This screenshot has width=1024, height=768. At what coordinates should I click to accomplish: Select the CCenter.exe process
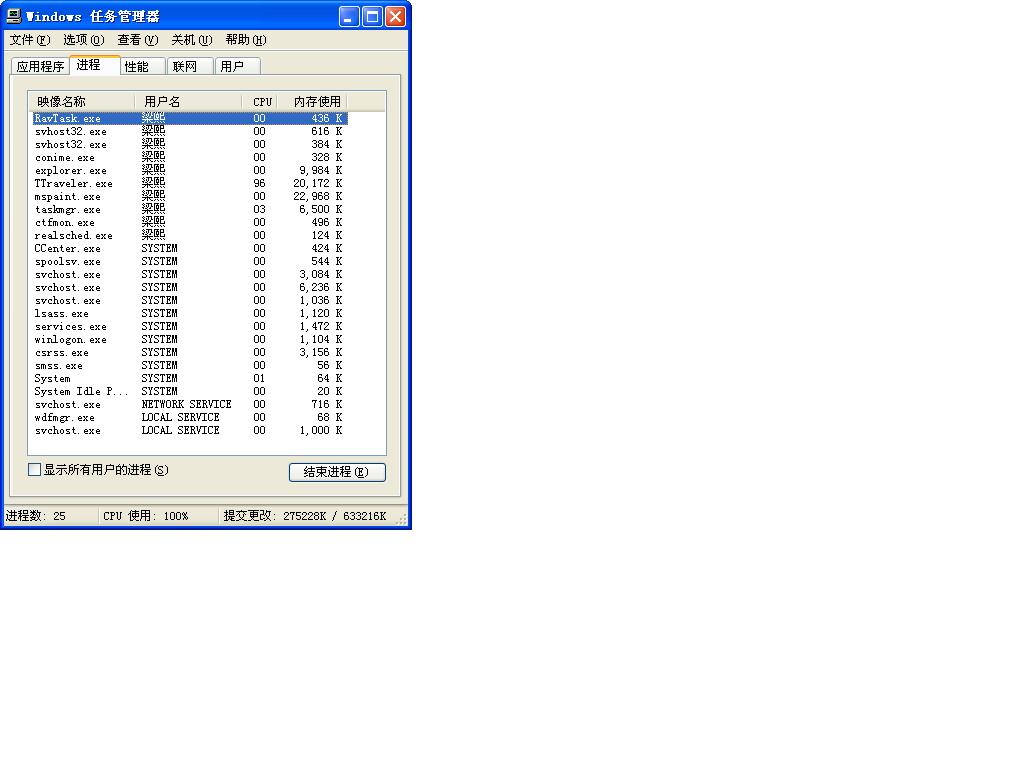189,249
